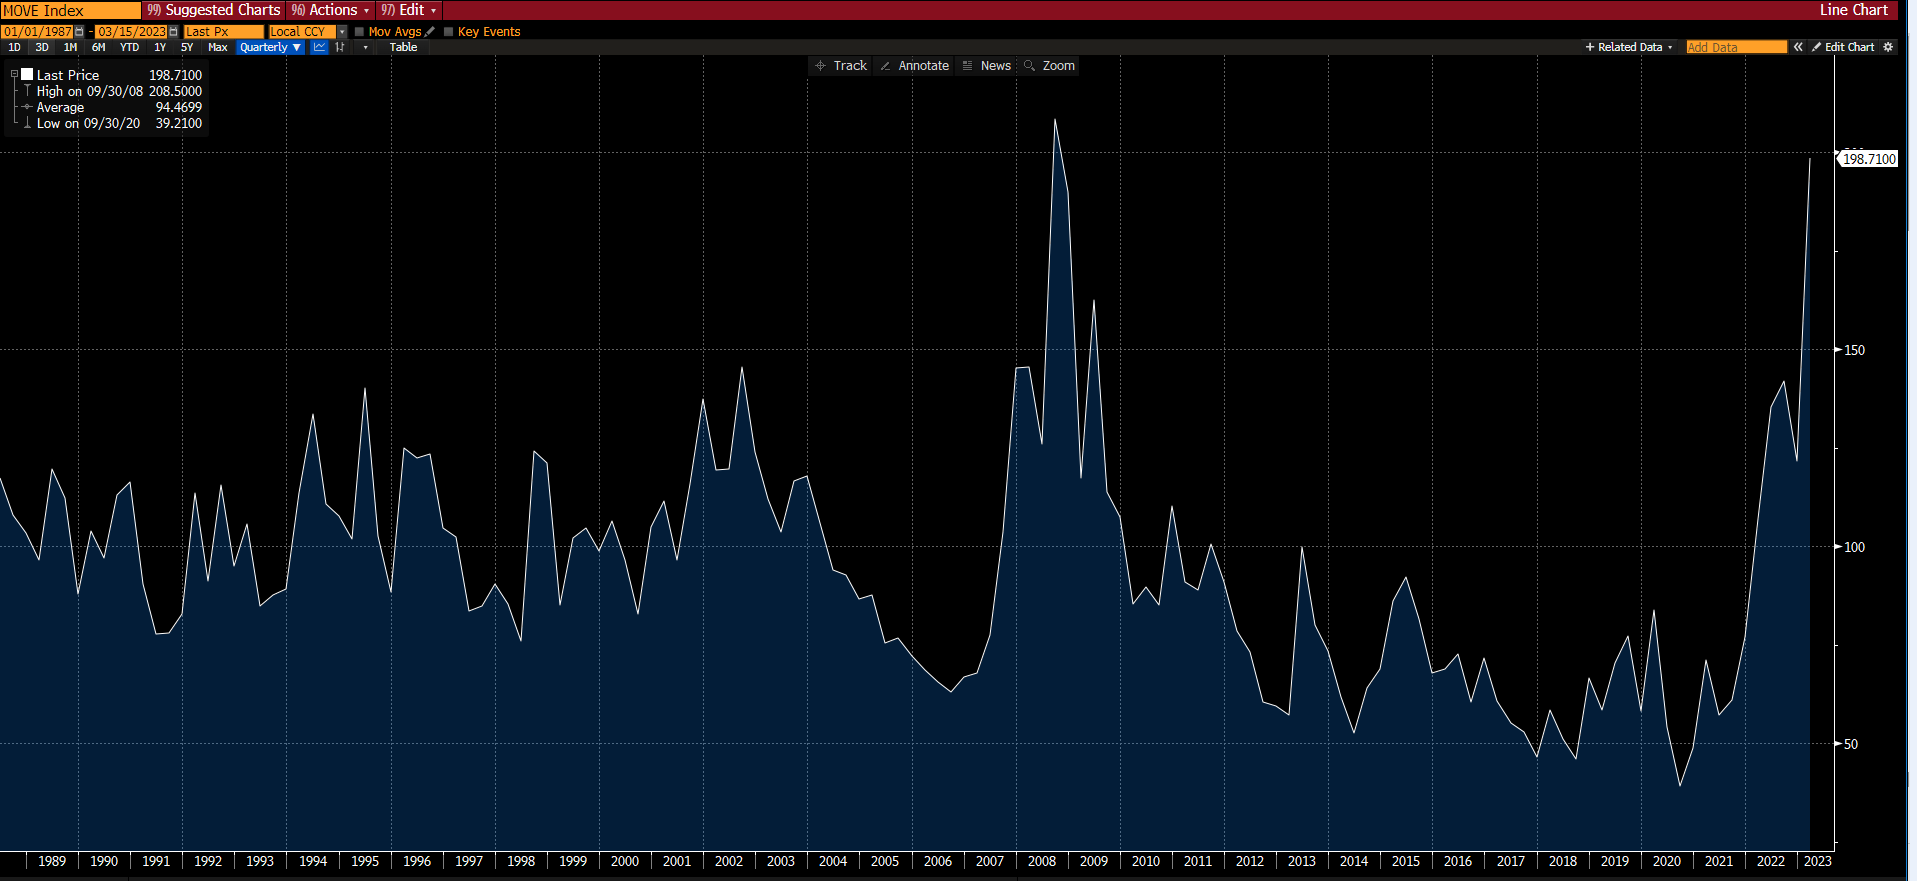Click the Add Data input field
Screen dimensions: 1917x881
click(1736, 47)
